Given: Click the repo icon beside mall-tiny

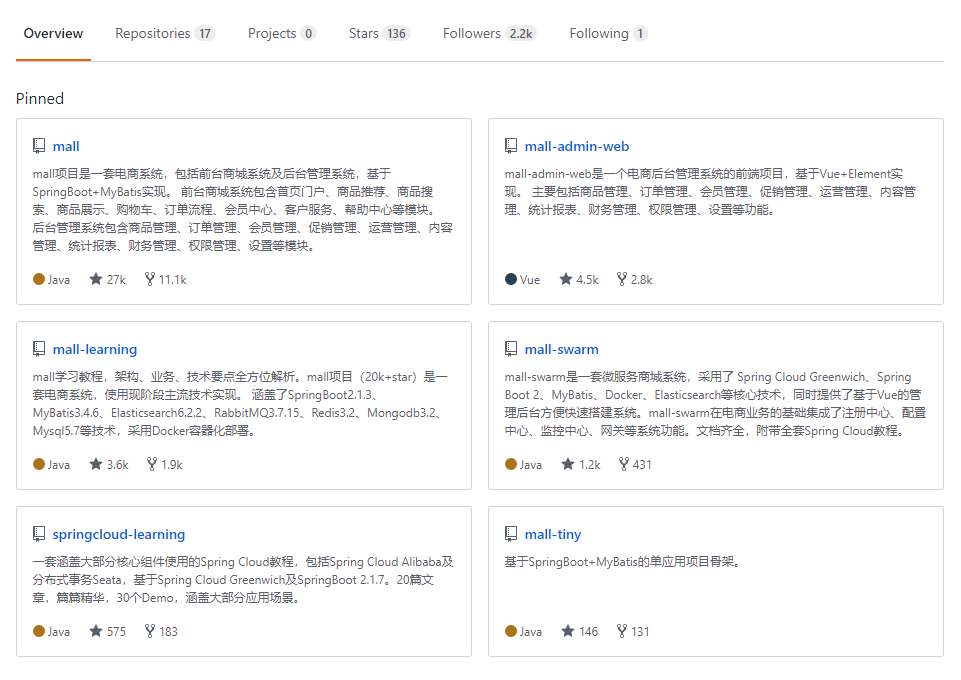Looking at the screenshot, I should (511, 534).
